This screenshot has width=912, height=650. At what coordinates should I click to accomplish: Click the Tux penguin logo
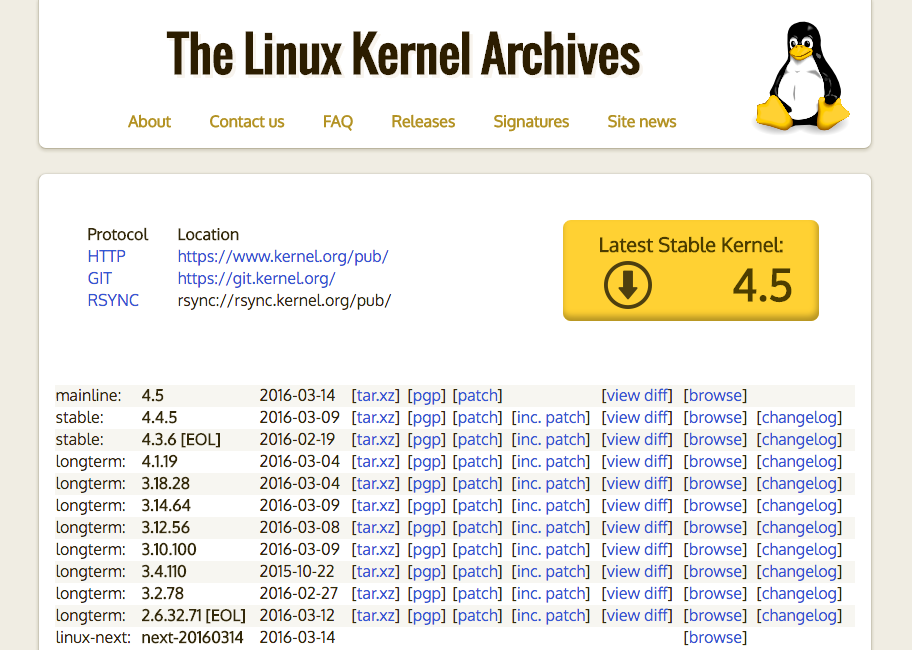tap(803, 76)
